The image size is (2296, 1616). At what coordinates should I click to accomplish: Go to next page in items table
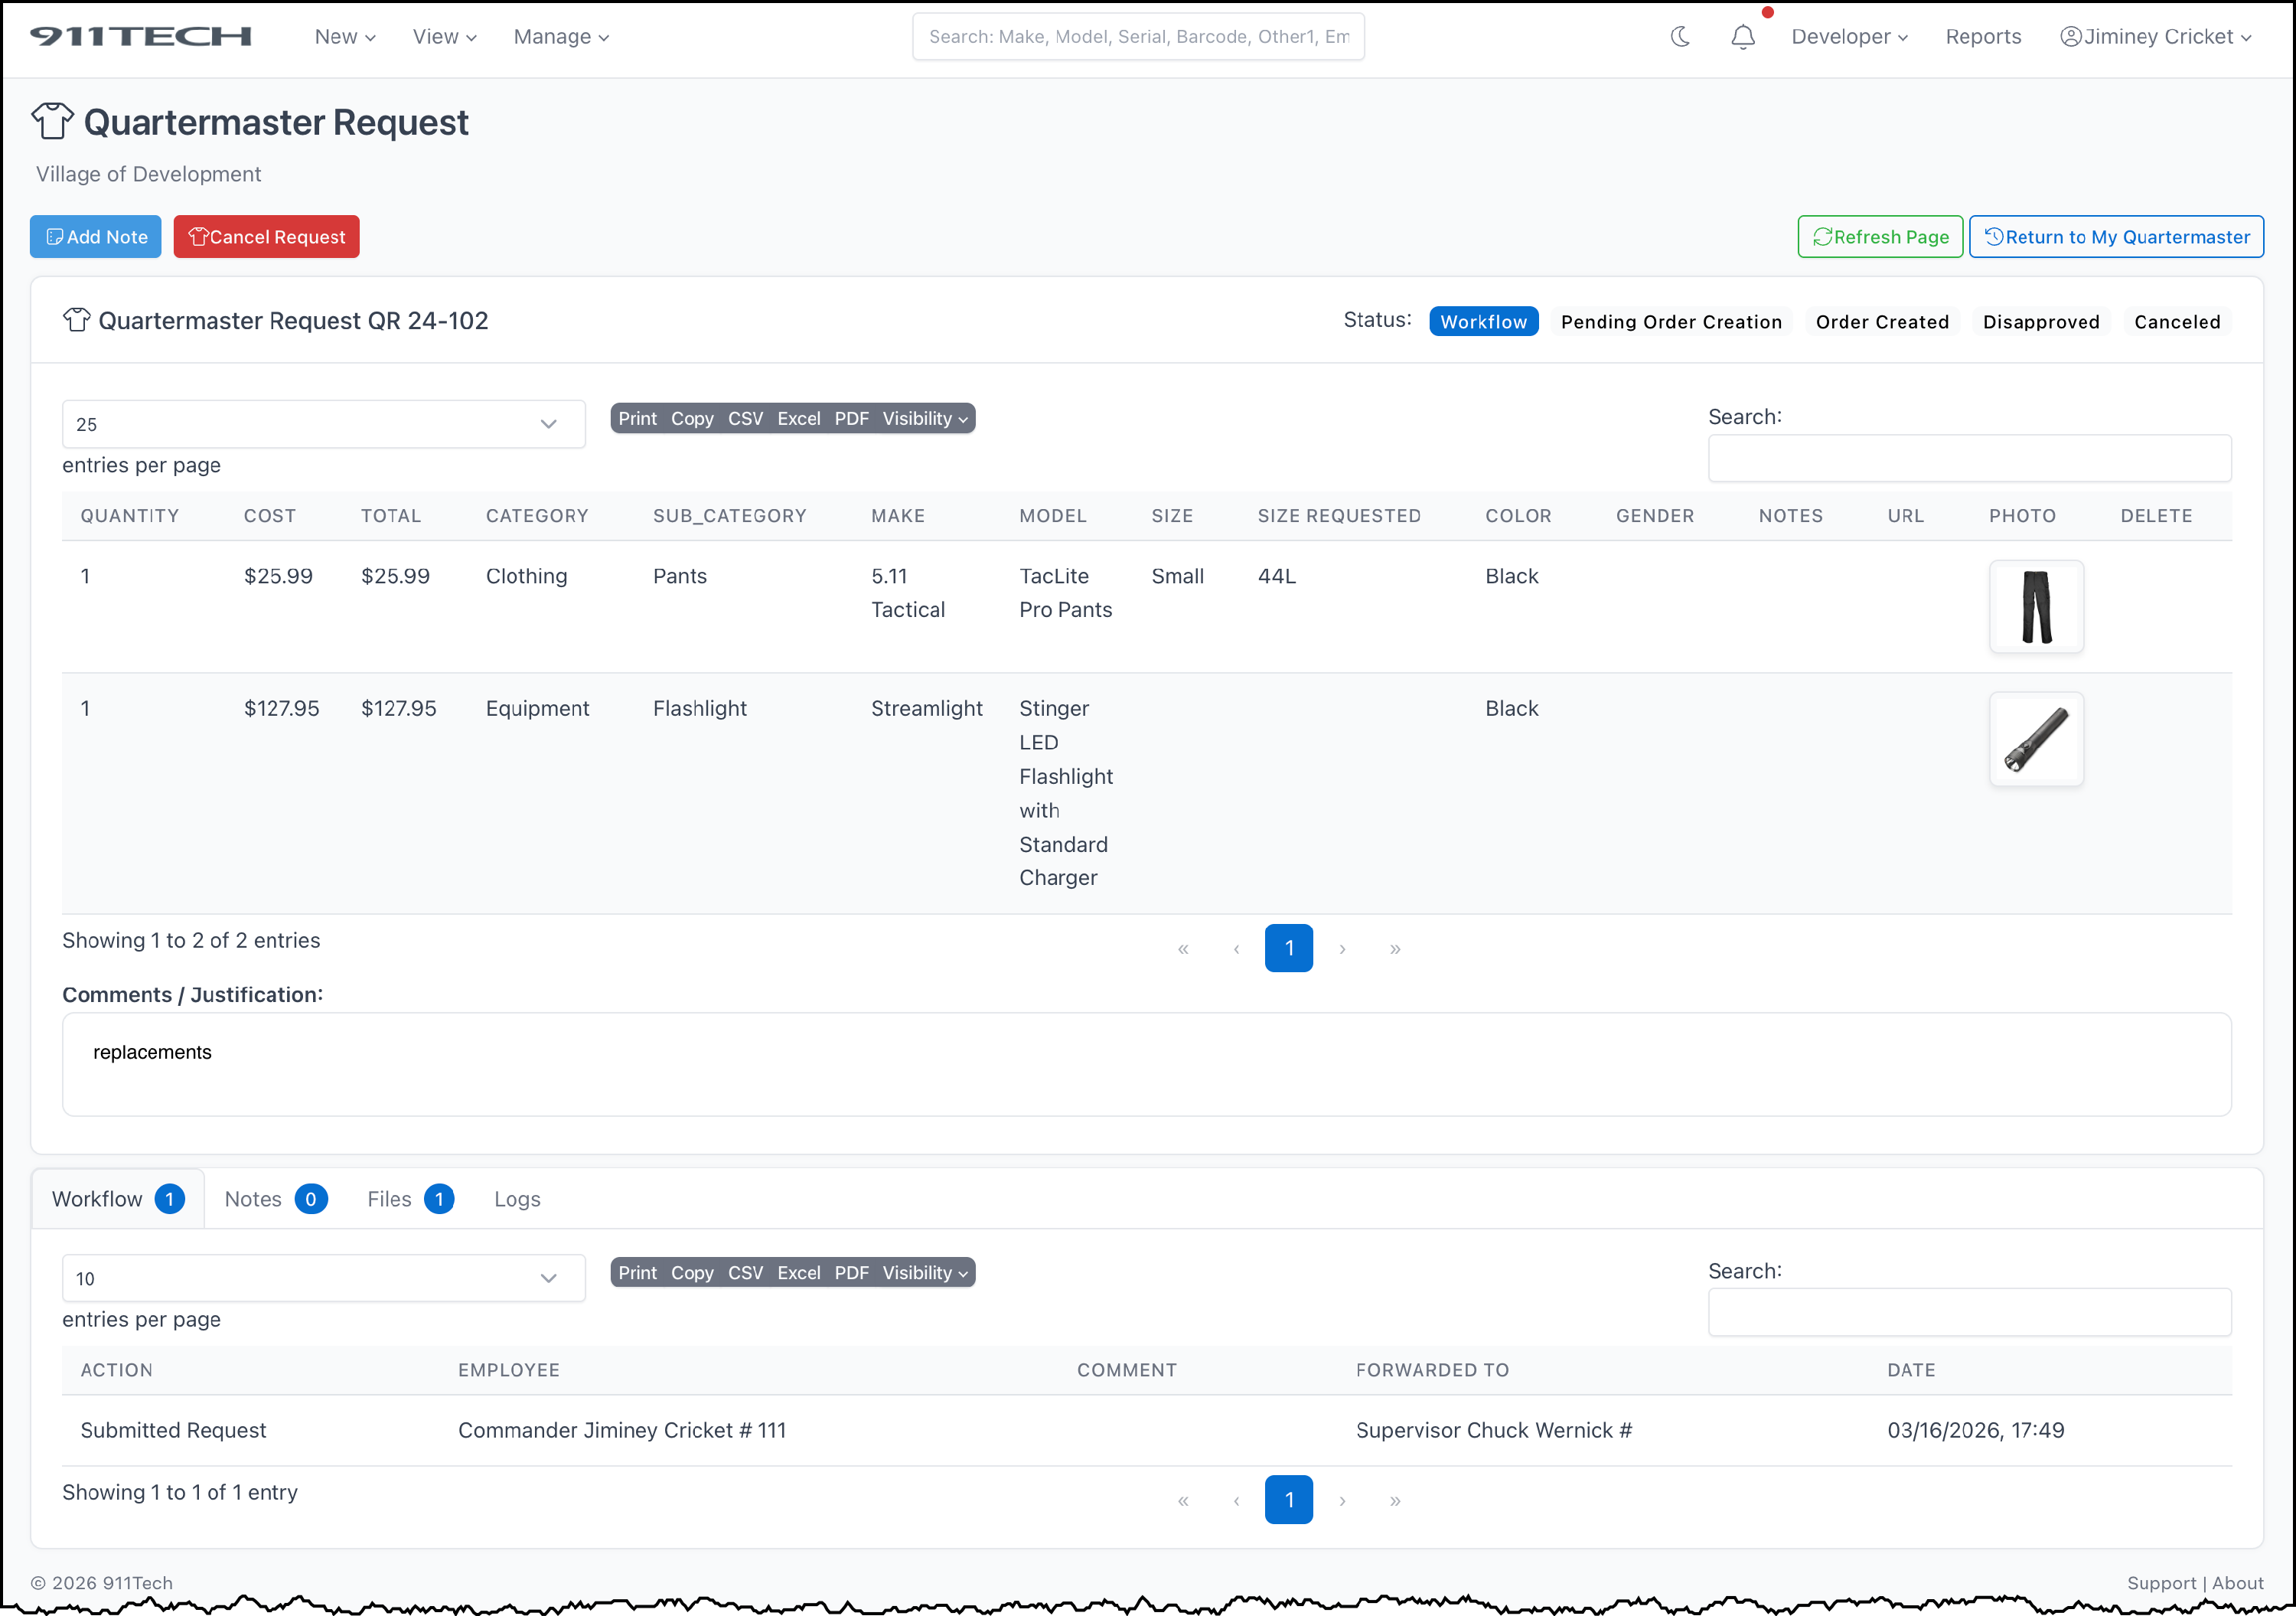click(1342, 948)
